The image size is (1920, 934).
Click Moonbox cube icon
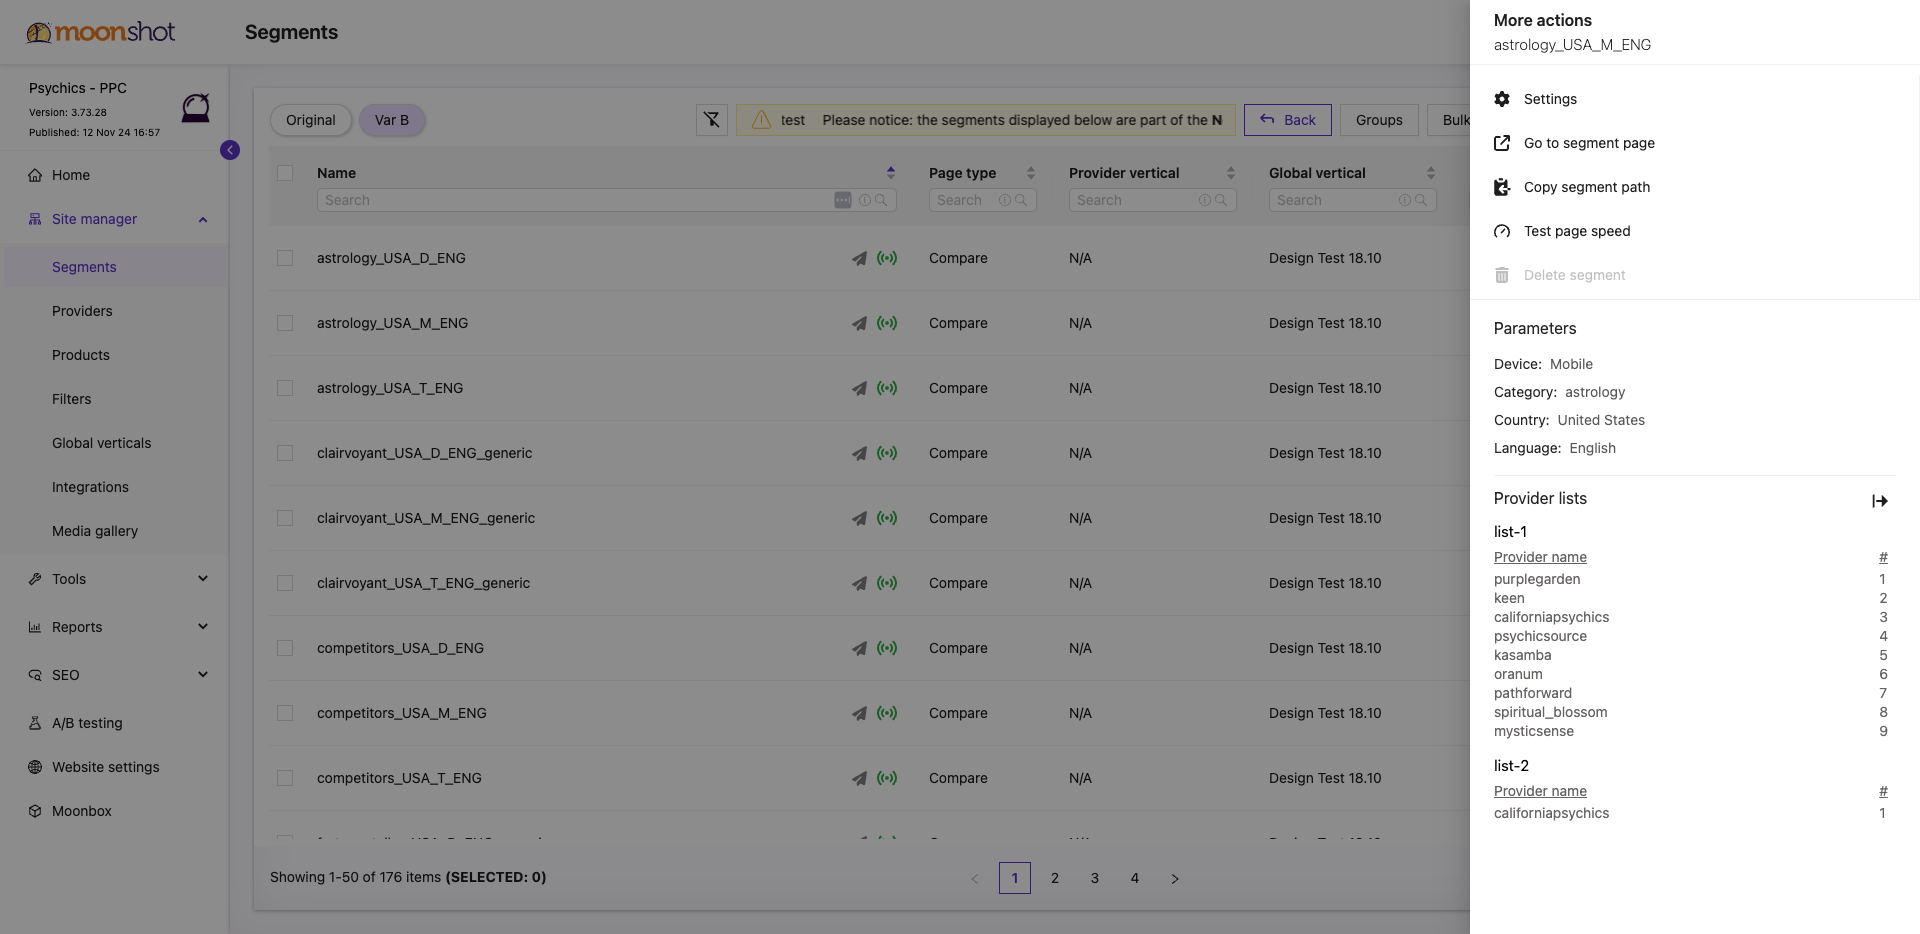[35, 811]
